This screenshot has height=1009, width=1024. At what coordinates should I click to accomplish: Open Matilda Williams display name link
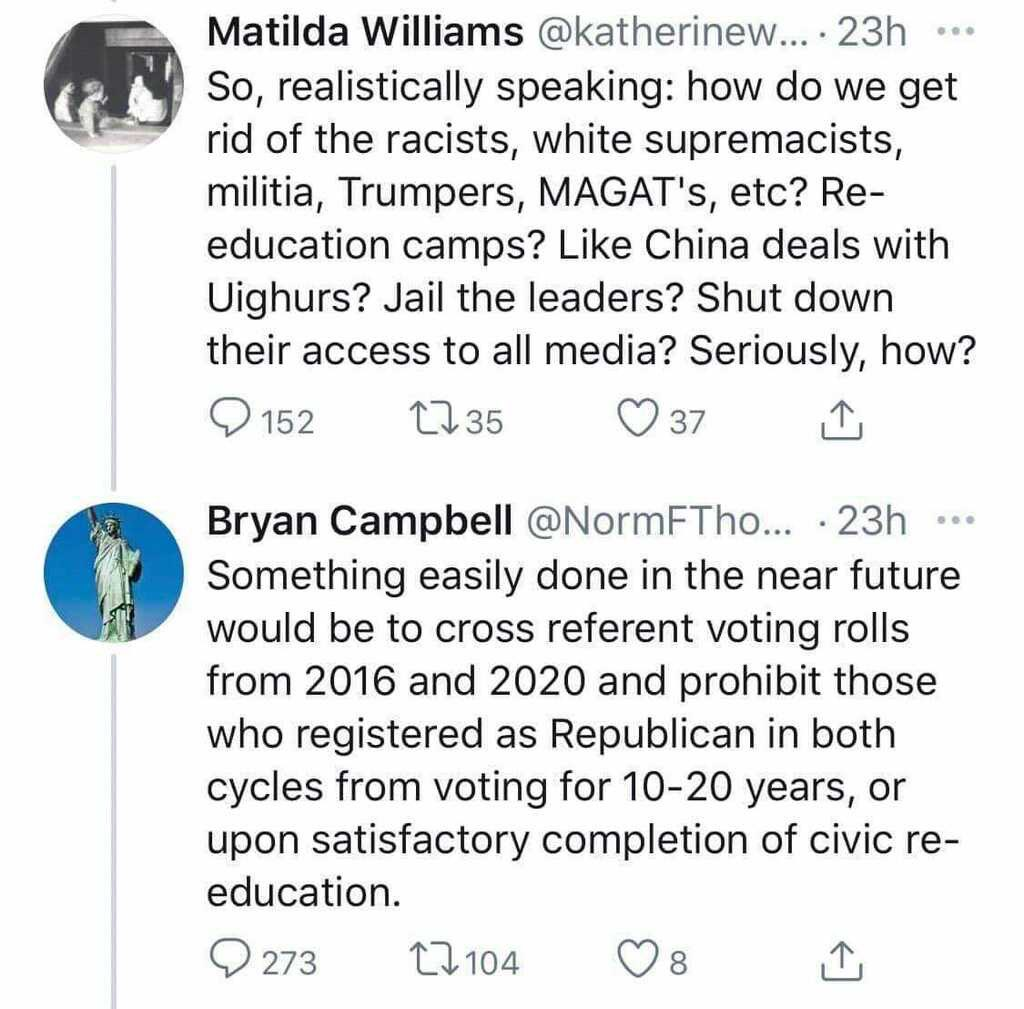(365, 31)
